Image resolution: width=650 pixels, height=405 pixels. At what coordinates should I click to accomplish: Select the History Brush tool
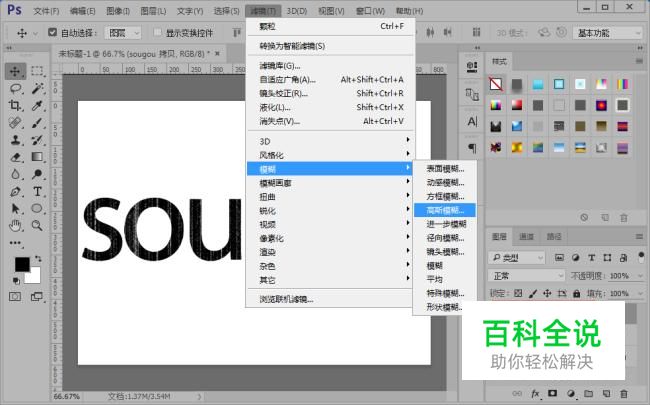pos(37,140)
